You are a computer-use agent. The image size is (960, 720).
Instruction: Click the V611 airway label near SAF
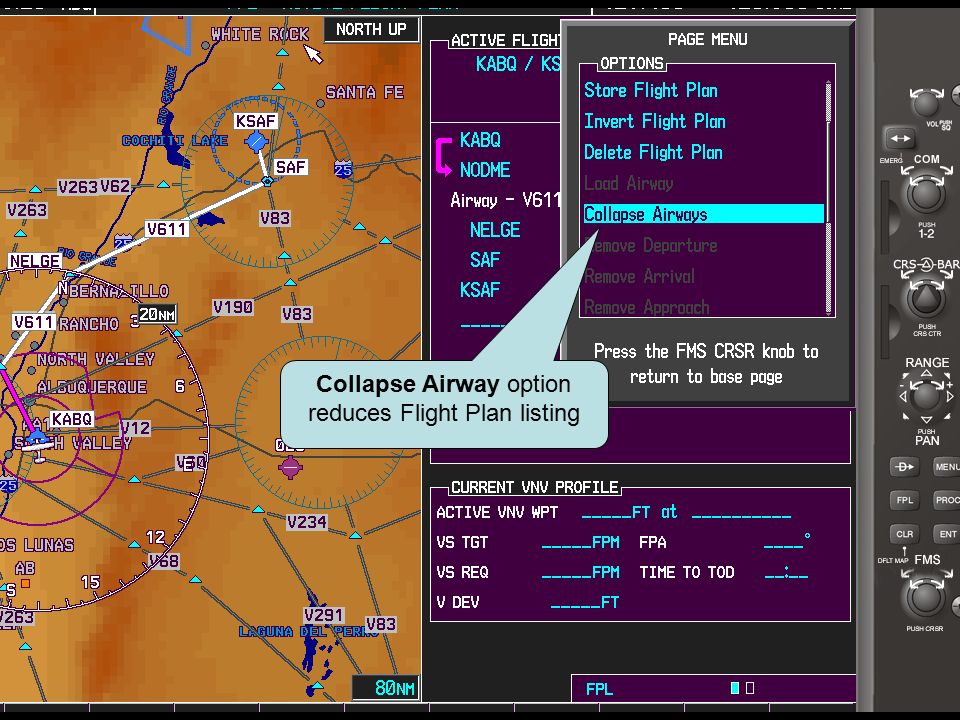coord(167,229)
